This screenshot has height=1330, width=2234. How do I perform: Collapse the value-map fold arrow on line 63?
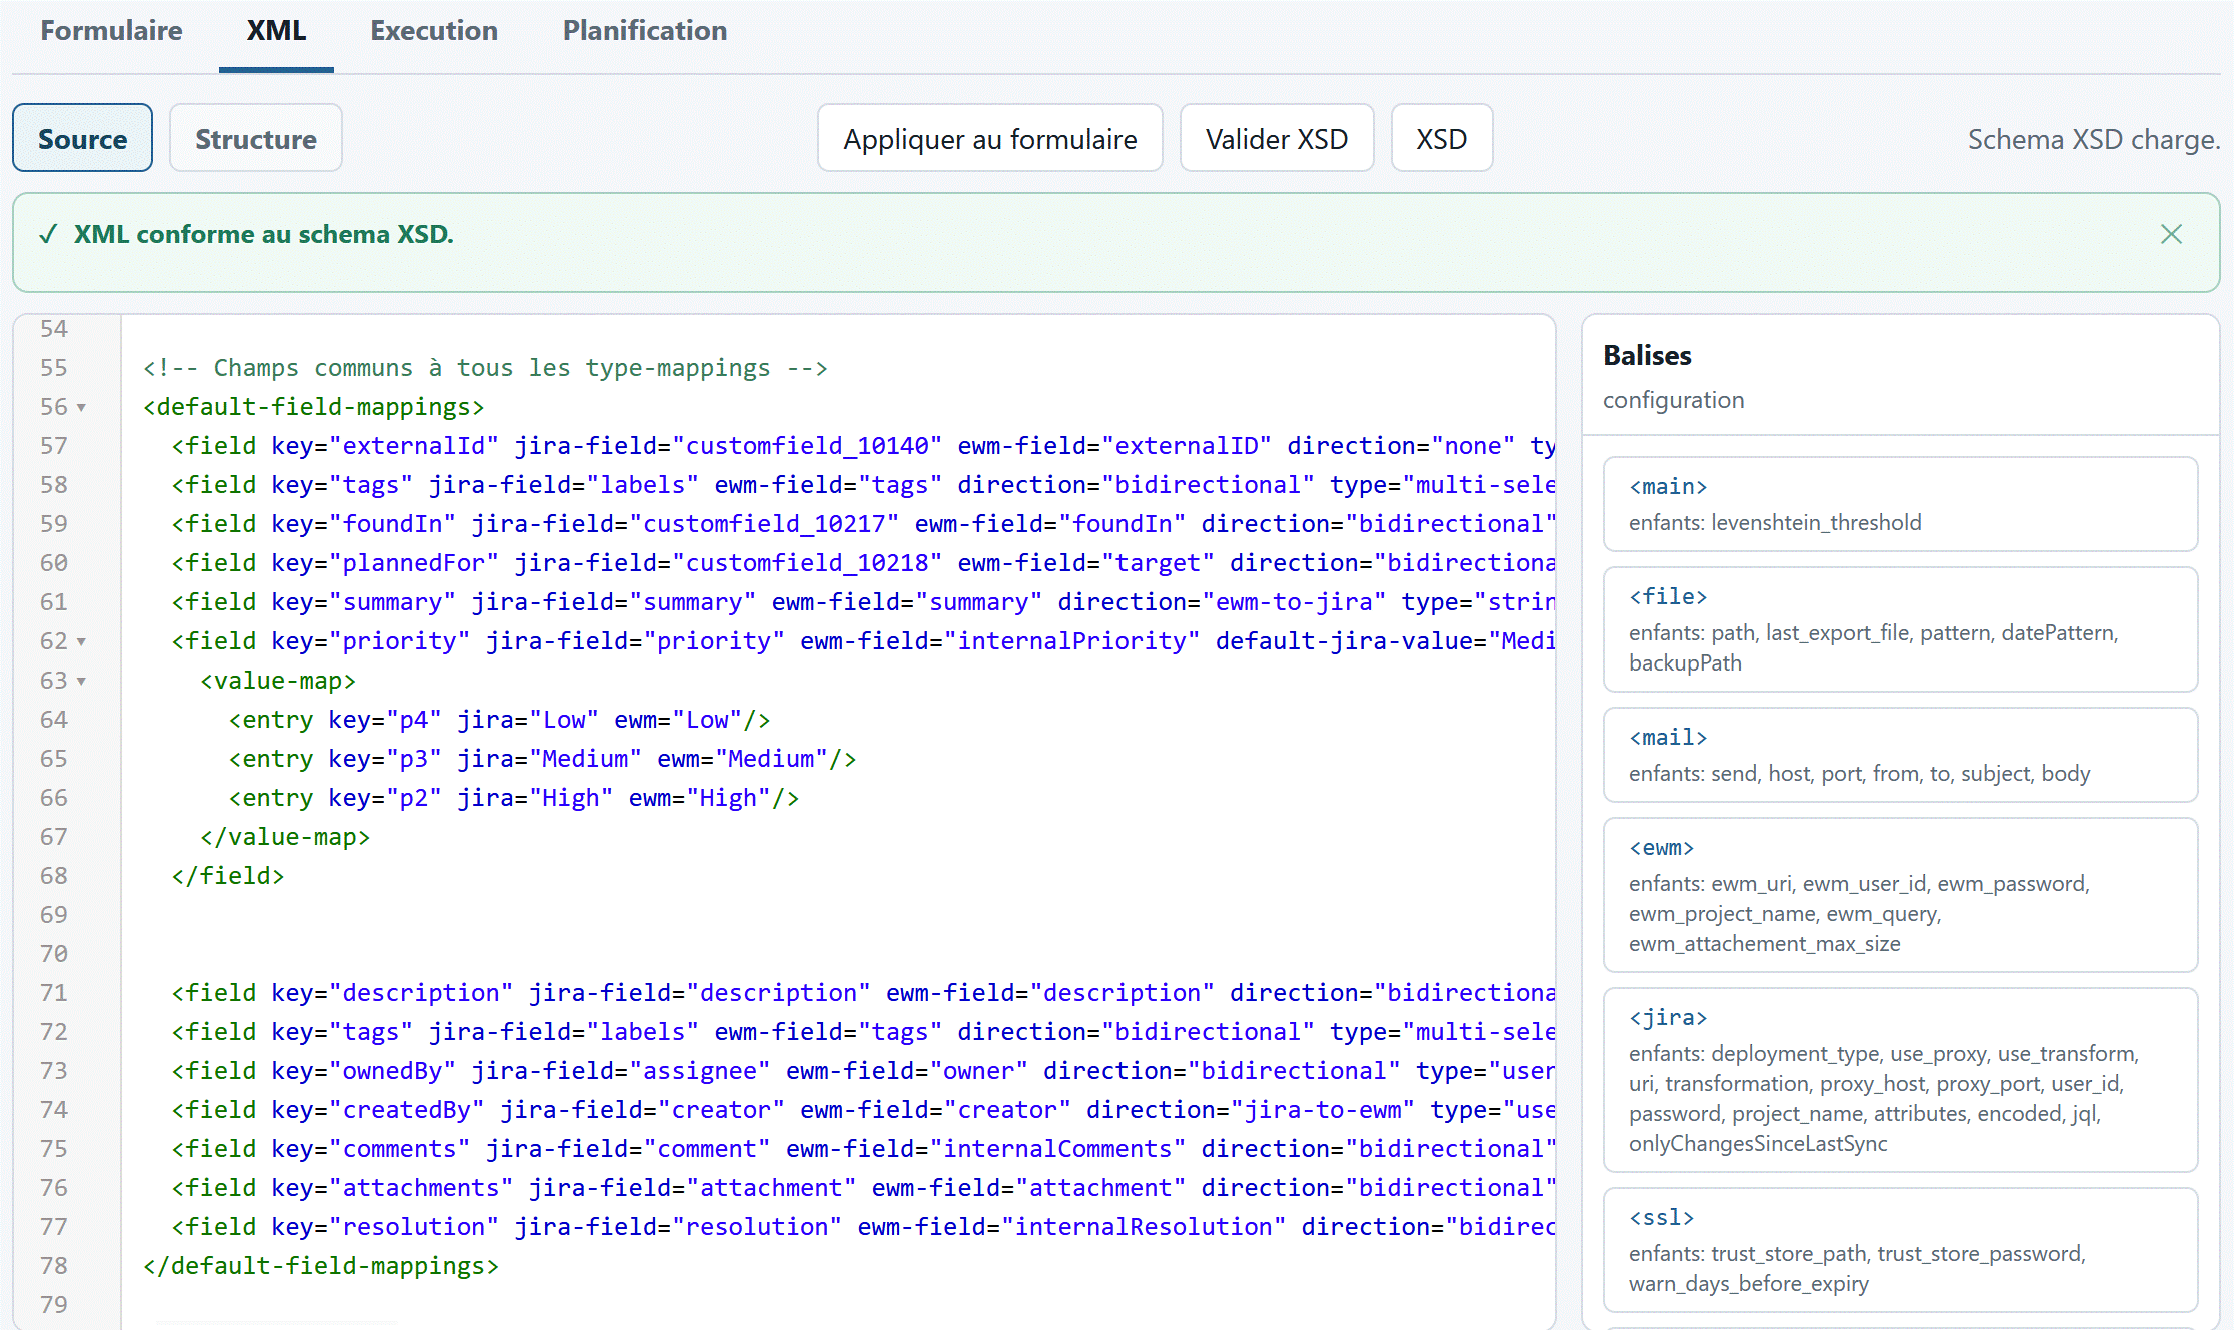point(82,681)
